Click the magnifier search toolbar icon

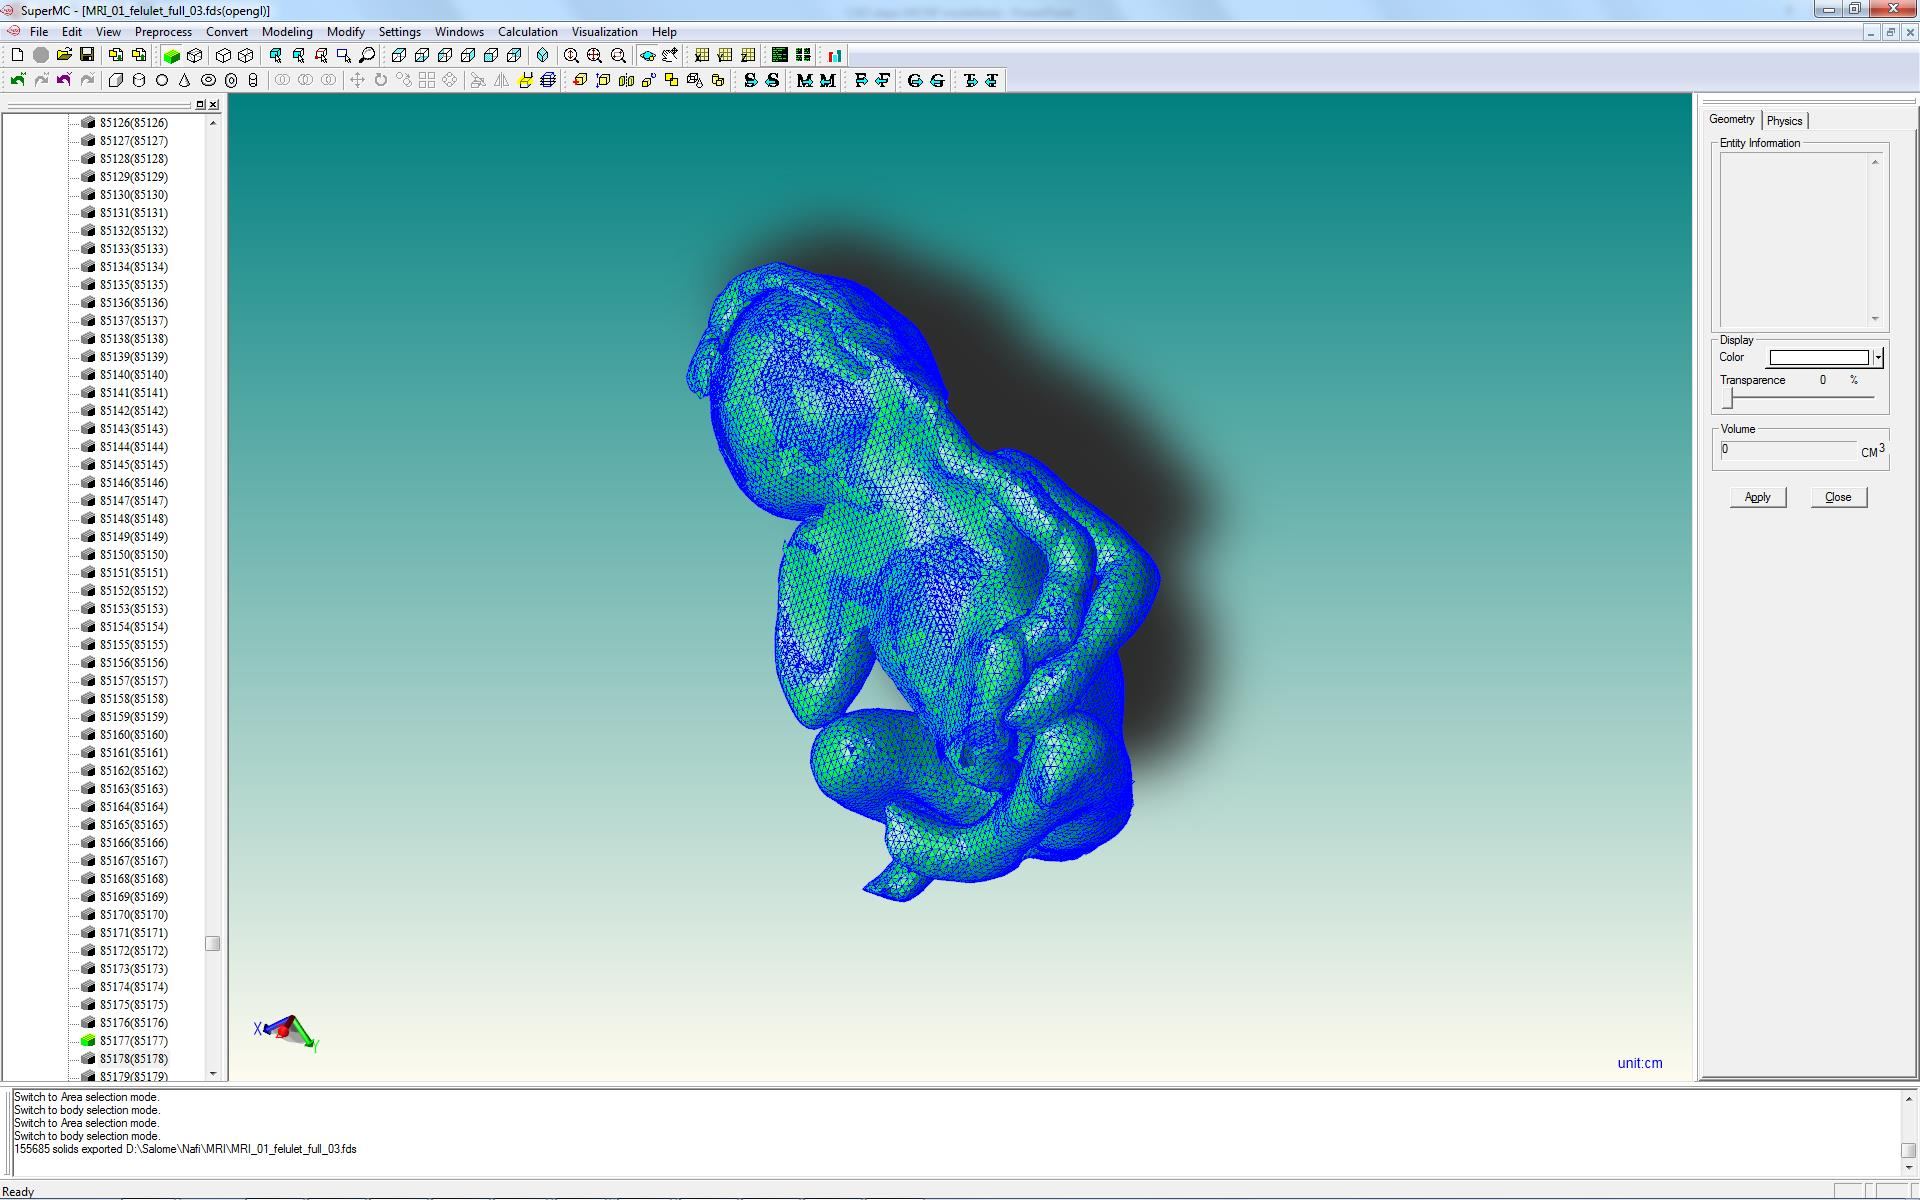tap(367, 55)
